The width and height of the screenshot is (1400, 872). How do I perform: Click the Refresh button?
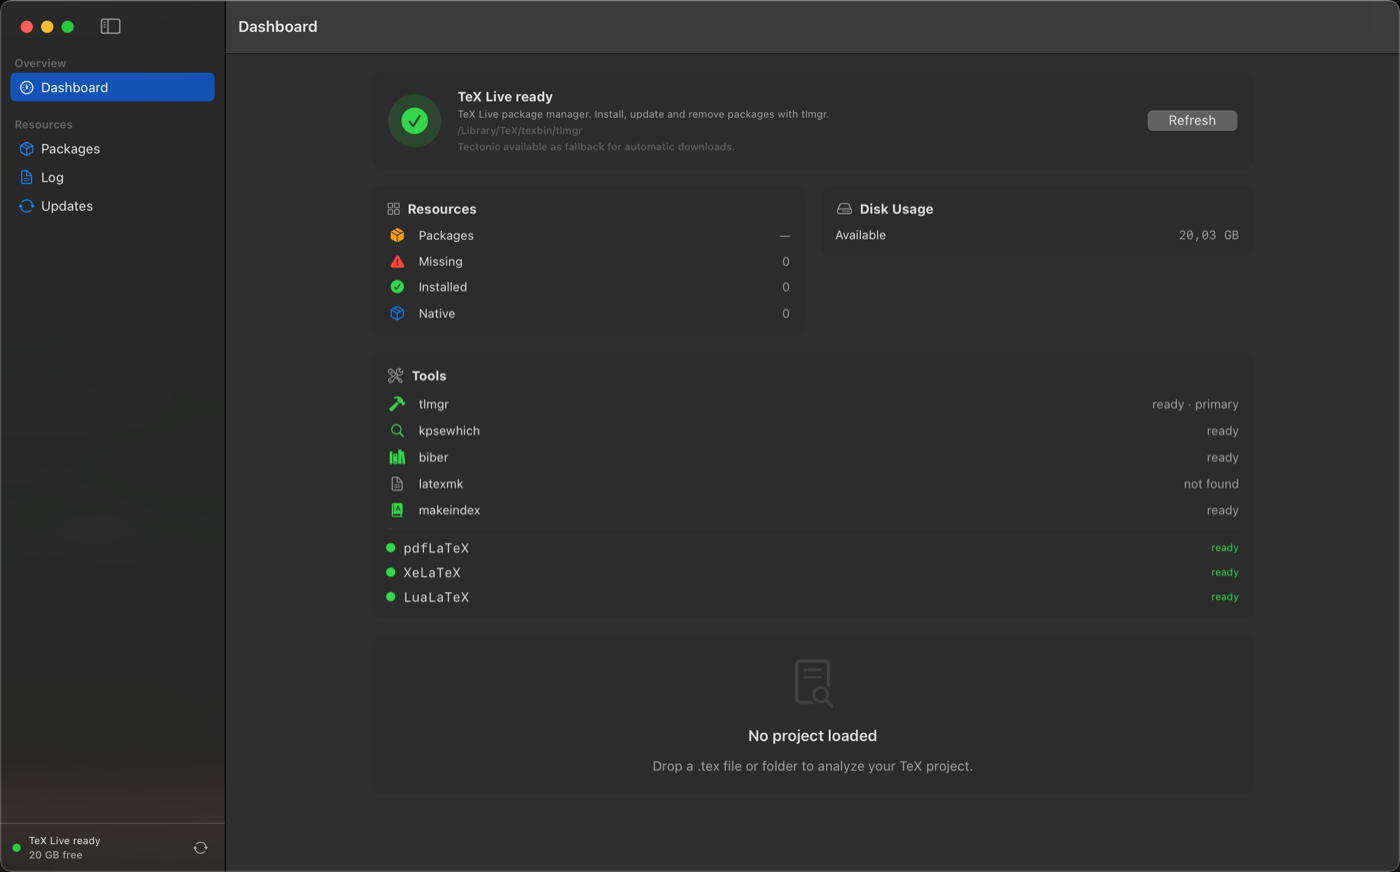tap(1192, 120)
